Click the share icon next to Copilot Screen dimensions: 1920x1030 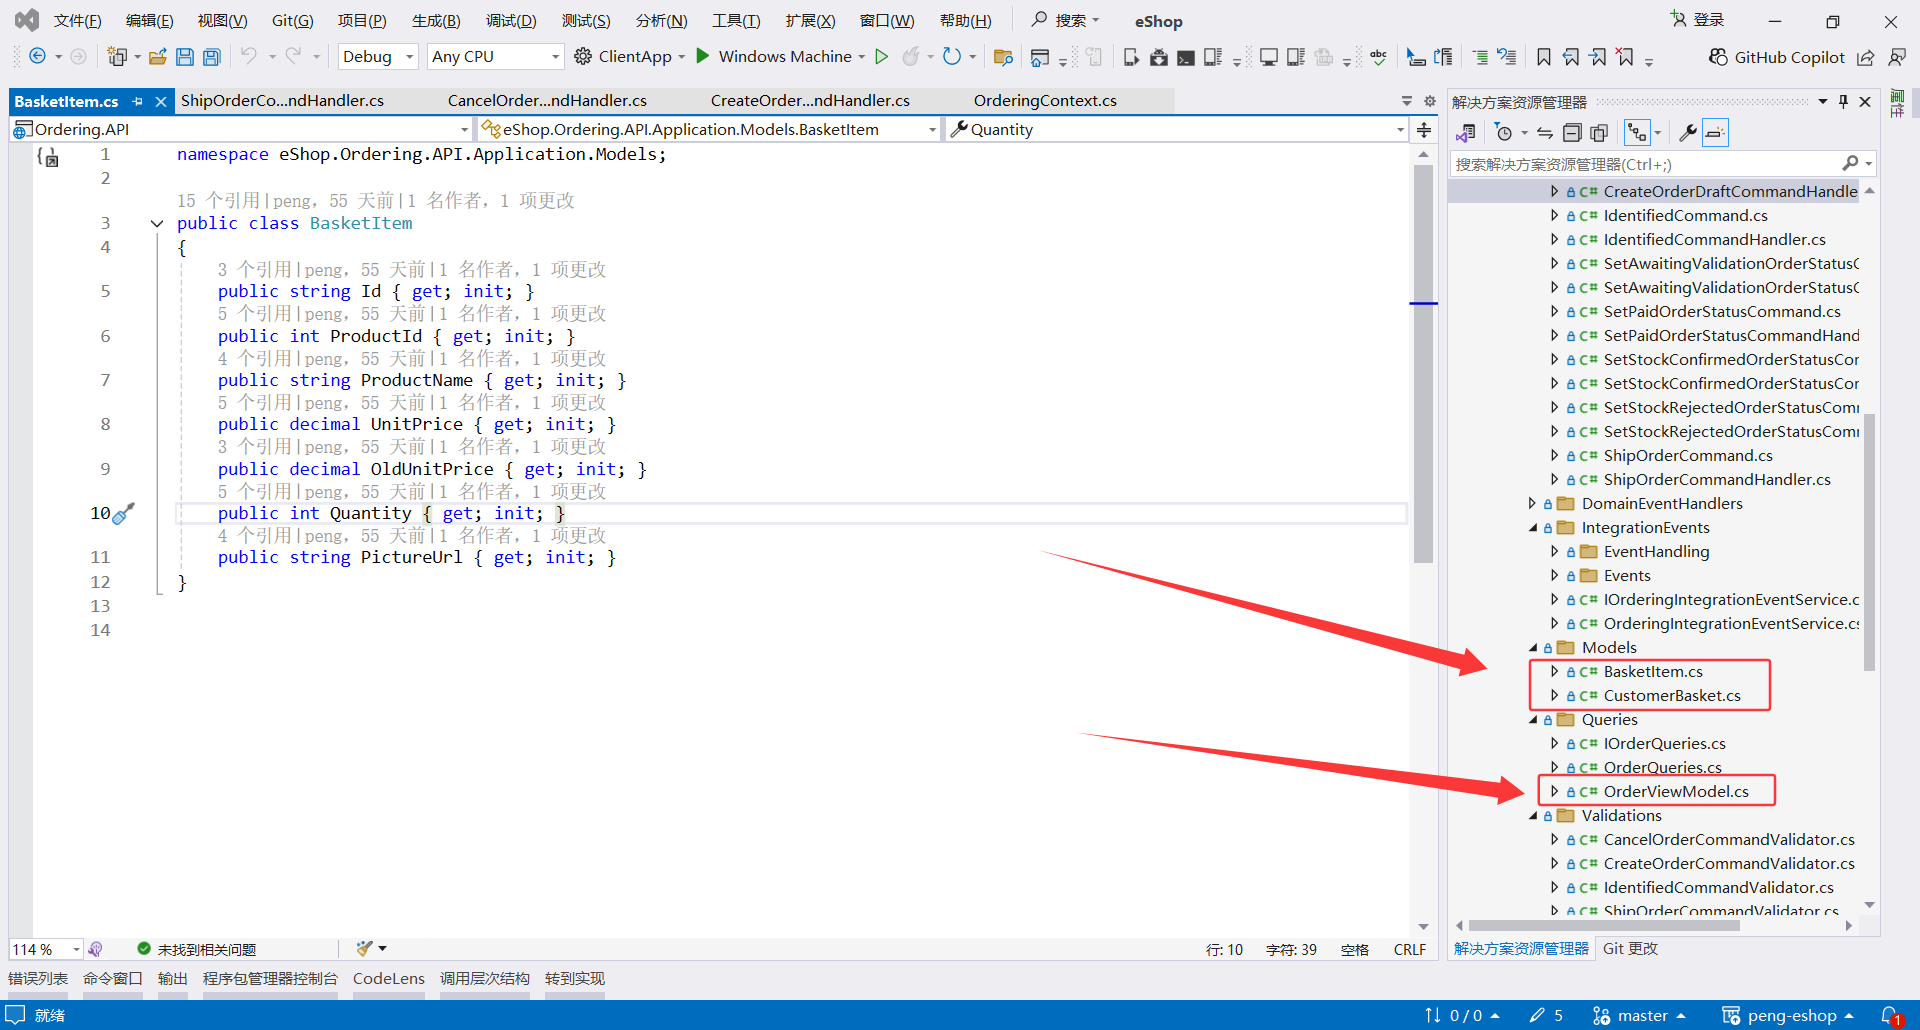tap(1866, 57)
